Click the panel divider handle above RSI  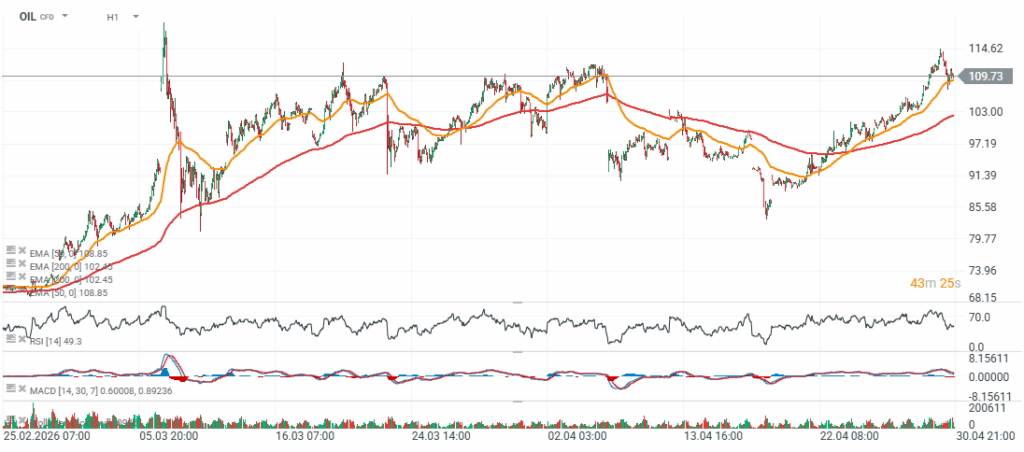click(x=517, y=303)
